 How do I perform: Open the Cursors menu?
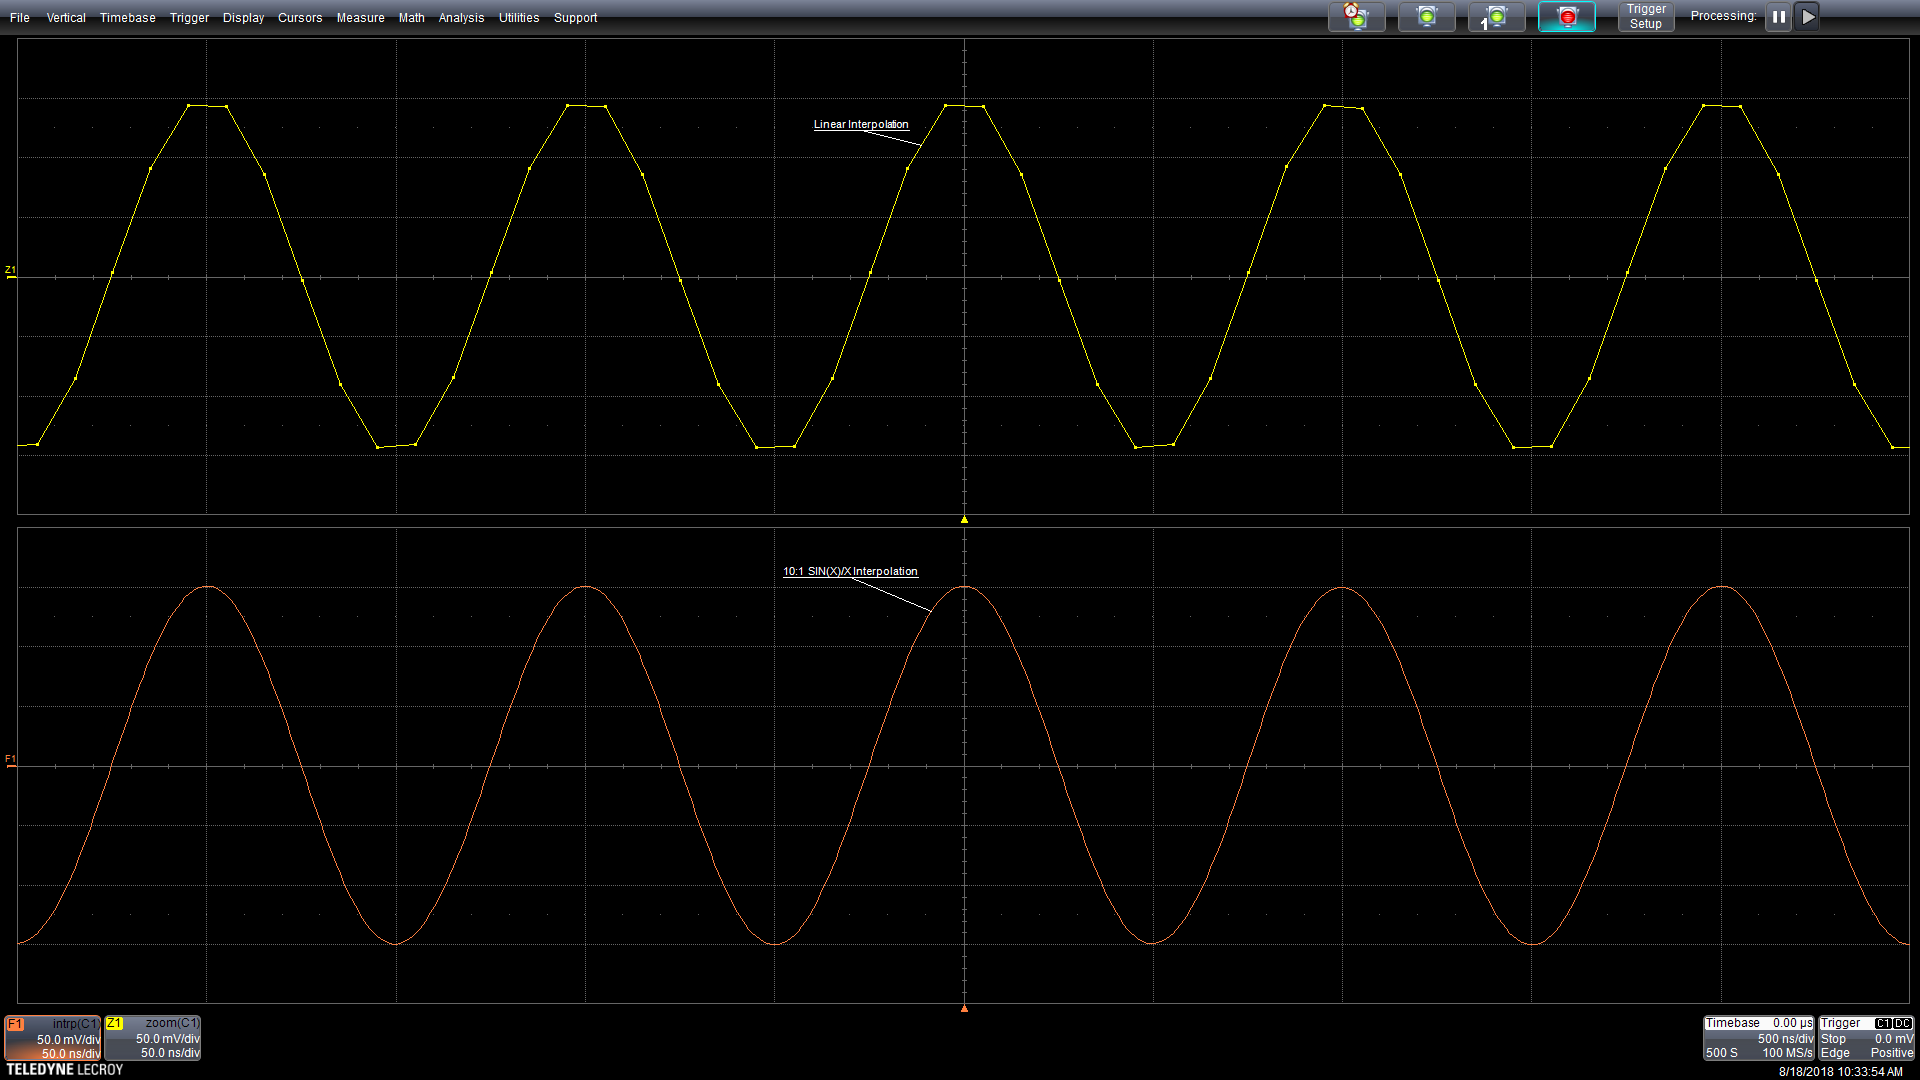tap(300, 18)
